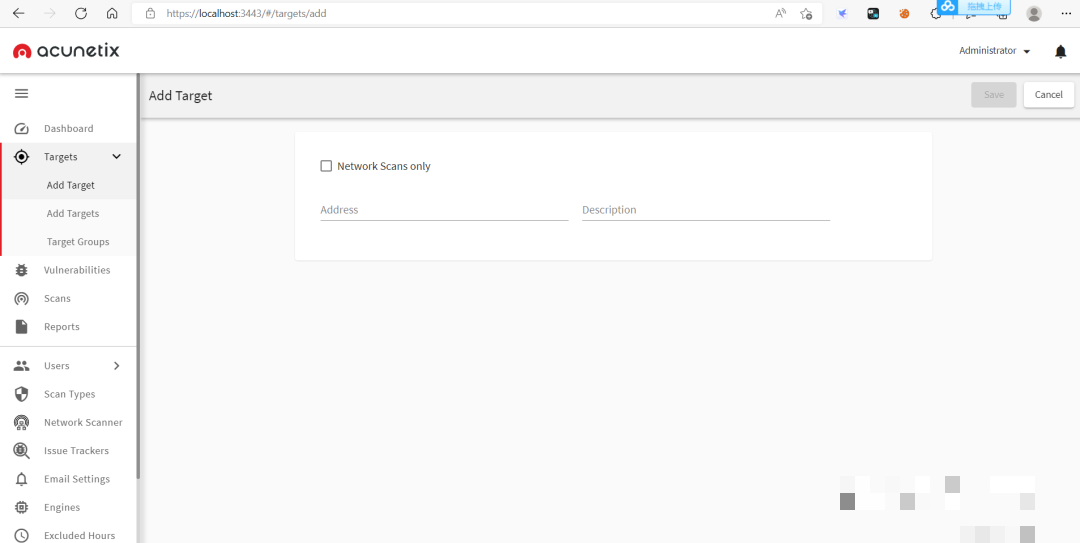1080x543 pixels.
Task: Click the Cancel button
Action: [1048, 95]
